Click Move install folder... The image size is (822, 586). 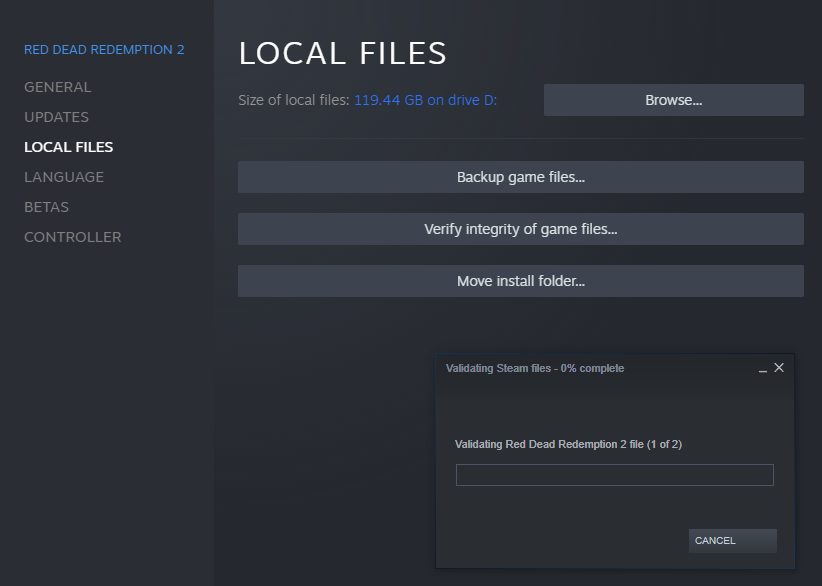click(x=521, y=281)
